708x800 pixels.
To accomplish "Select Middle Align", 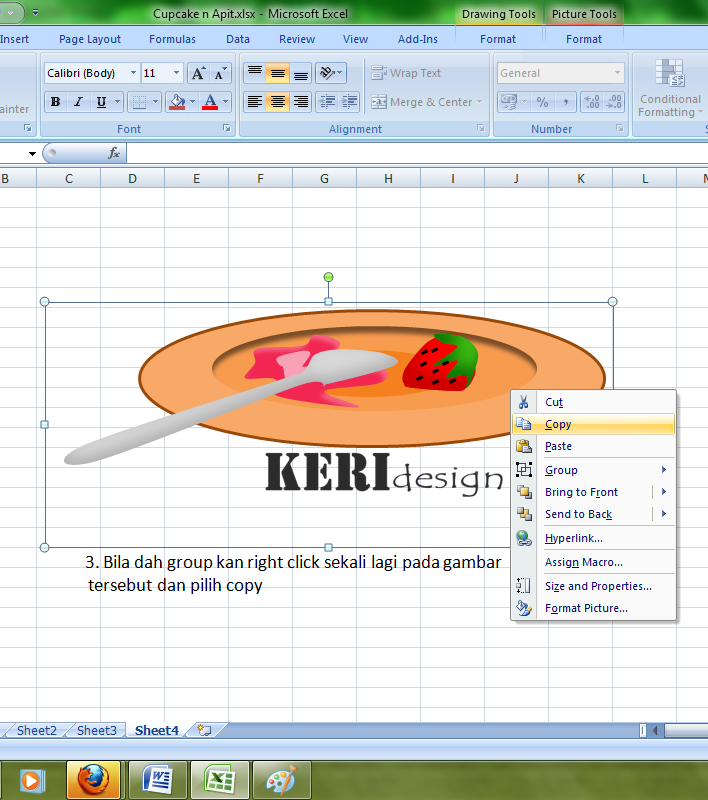I will pos(277,73).
